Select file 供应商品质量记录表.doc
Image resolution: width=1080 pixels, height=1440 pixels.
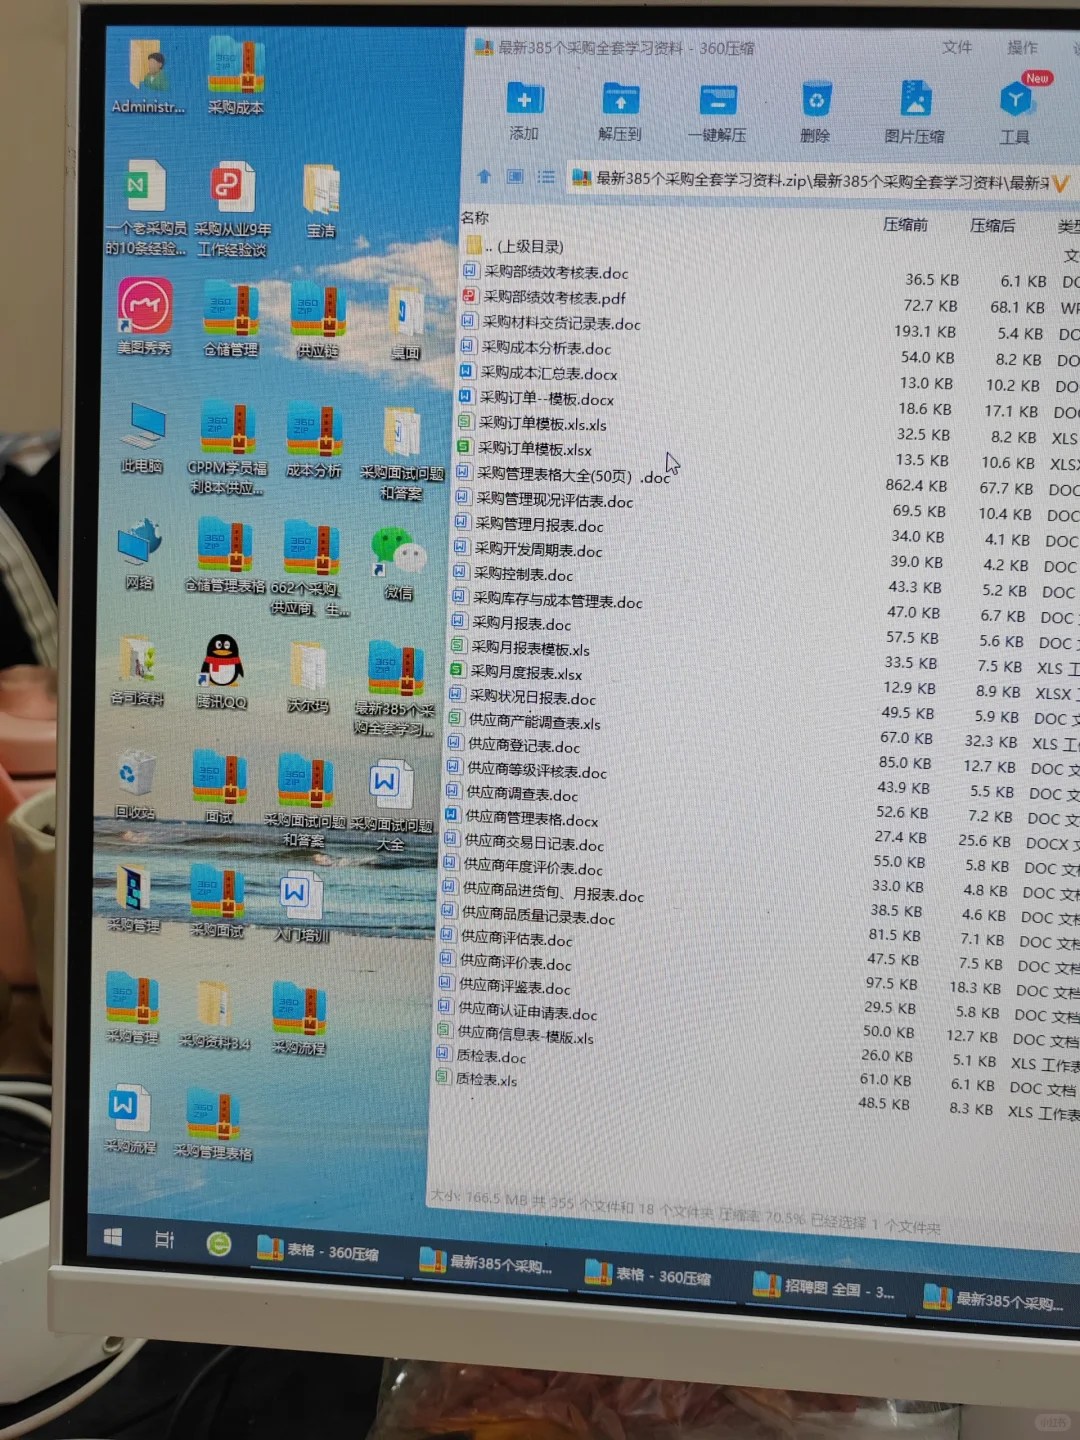pyautogui.click(x=528, y=916)
